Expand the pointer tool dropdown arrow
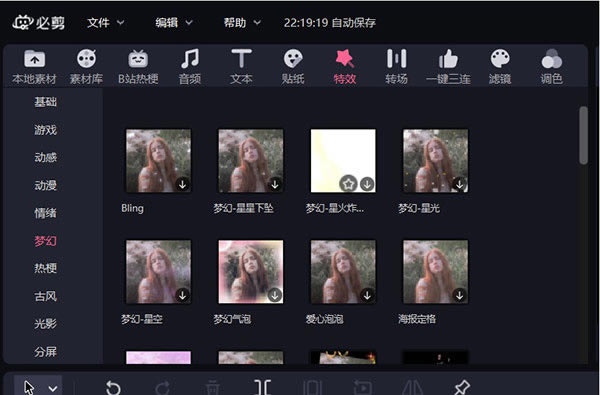Image resolution: width=600 pixels, height=395 pixels. pyautogui.click(x=53, y=389)
